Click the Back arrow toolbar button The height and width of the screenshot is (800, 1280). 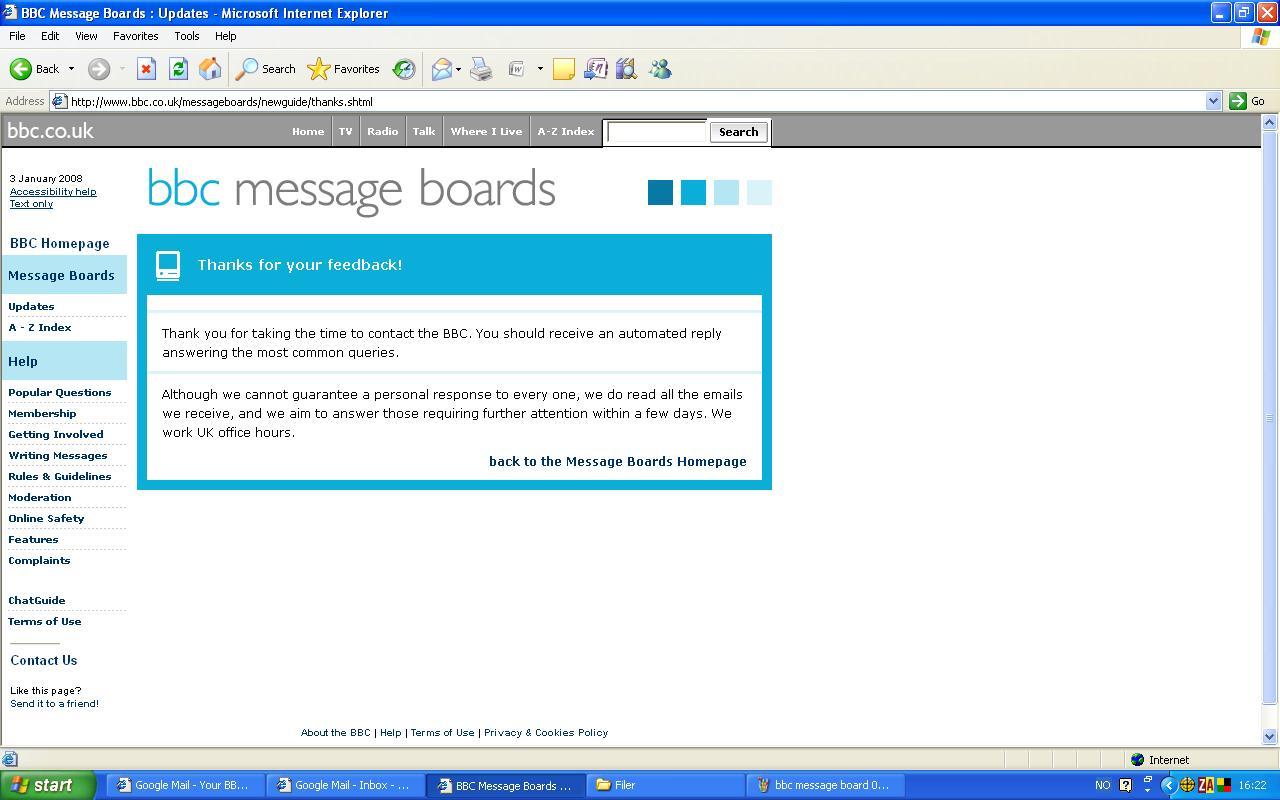pos(34,69)
